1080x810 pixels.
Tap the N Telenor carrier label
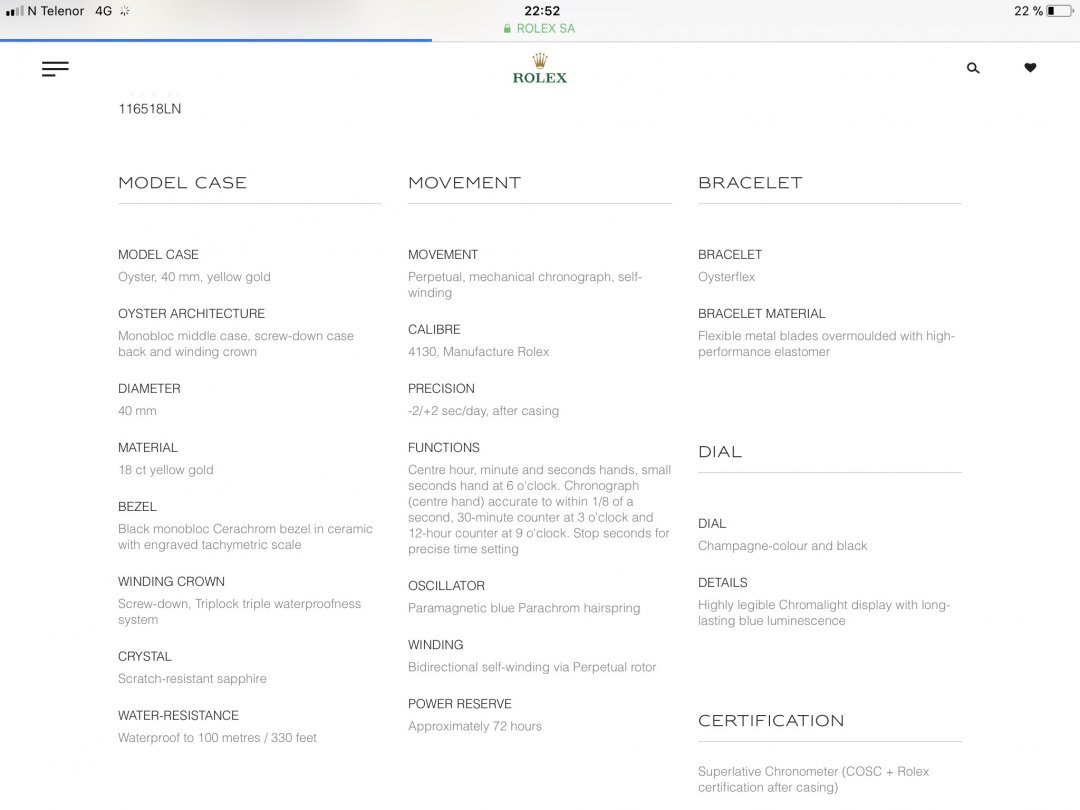[x=56, y=11]
